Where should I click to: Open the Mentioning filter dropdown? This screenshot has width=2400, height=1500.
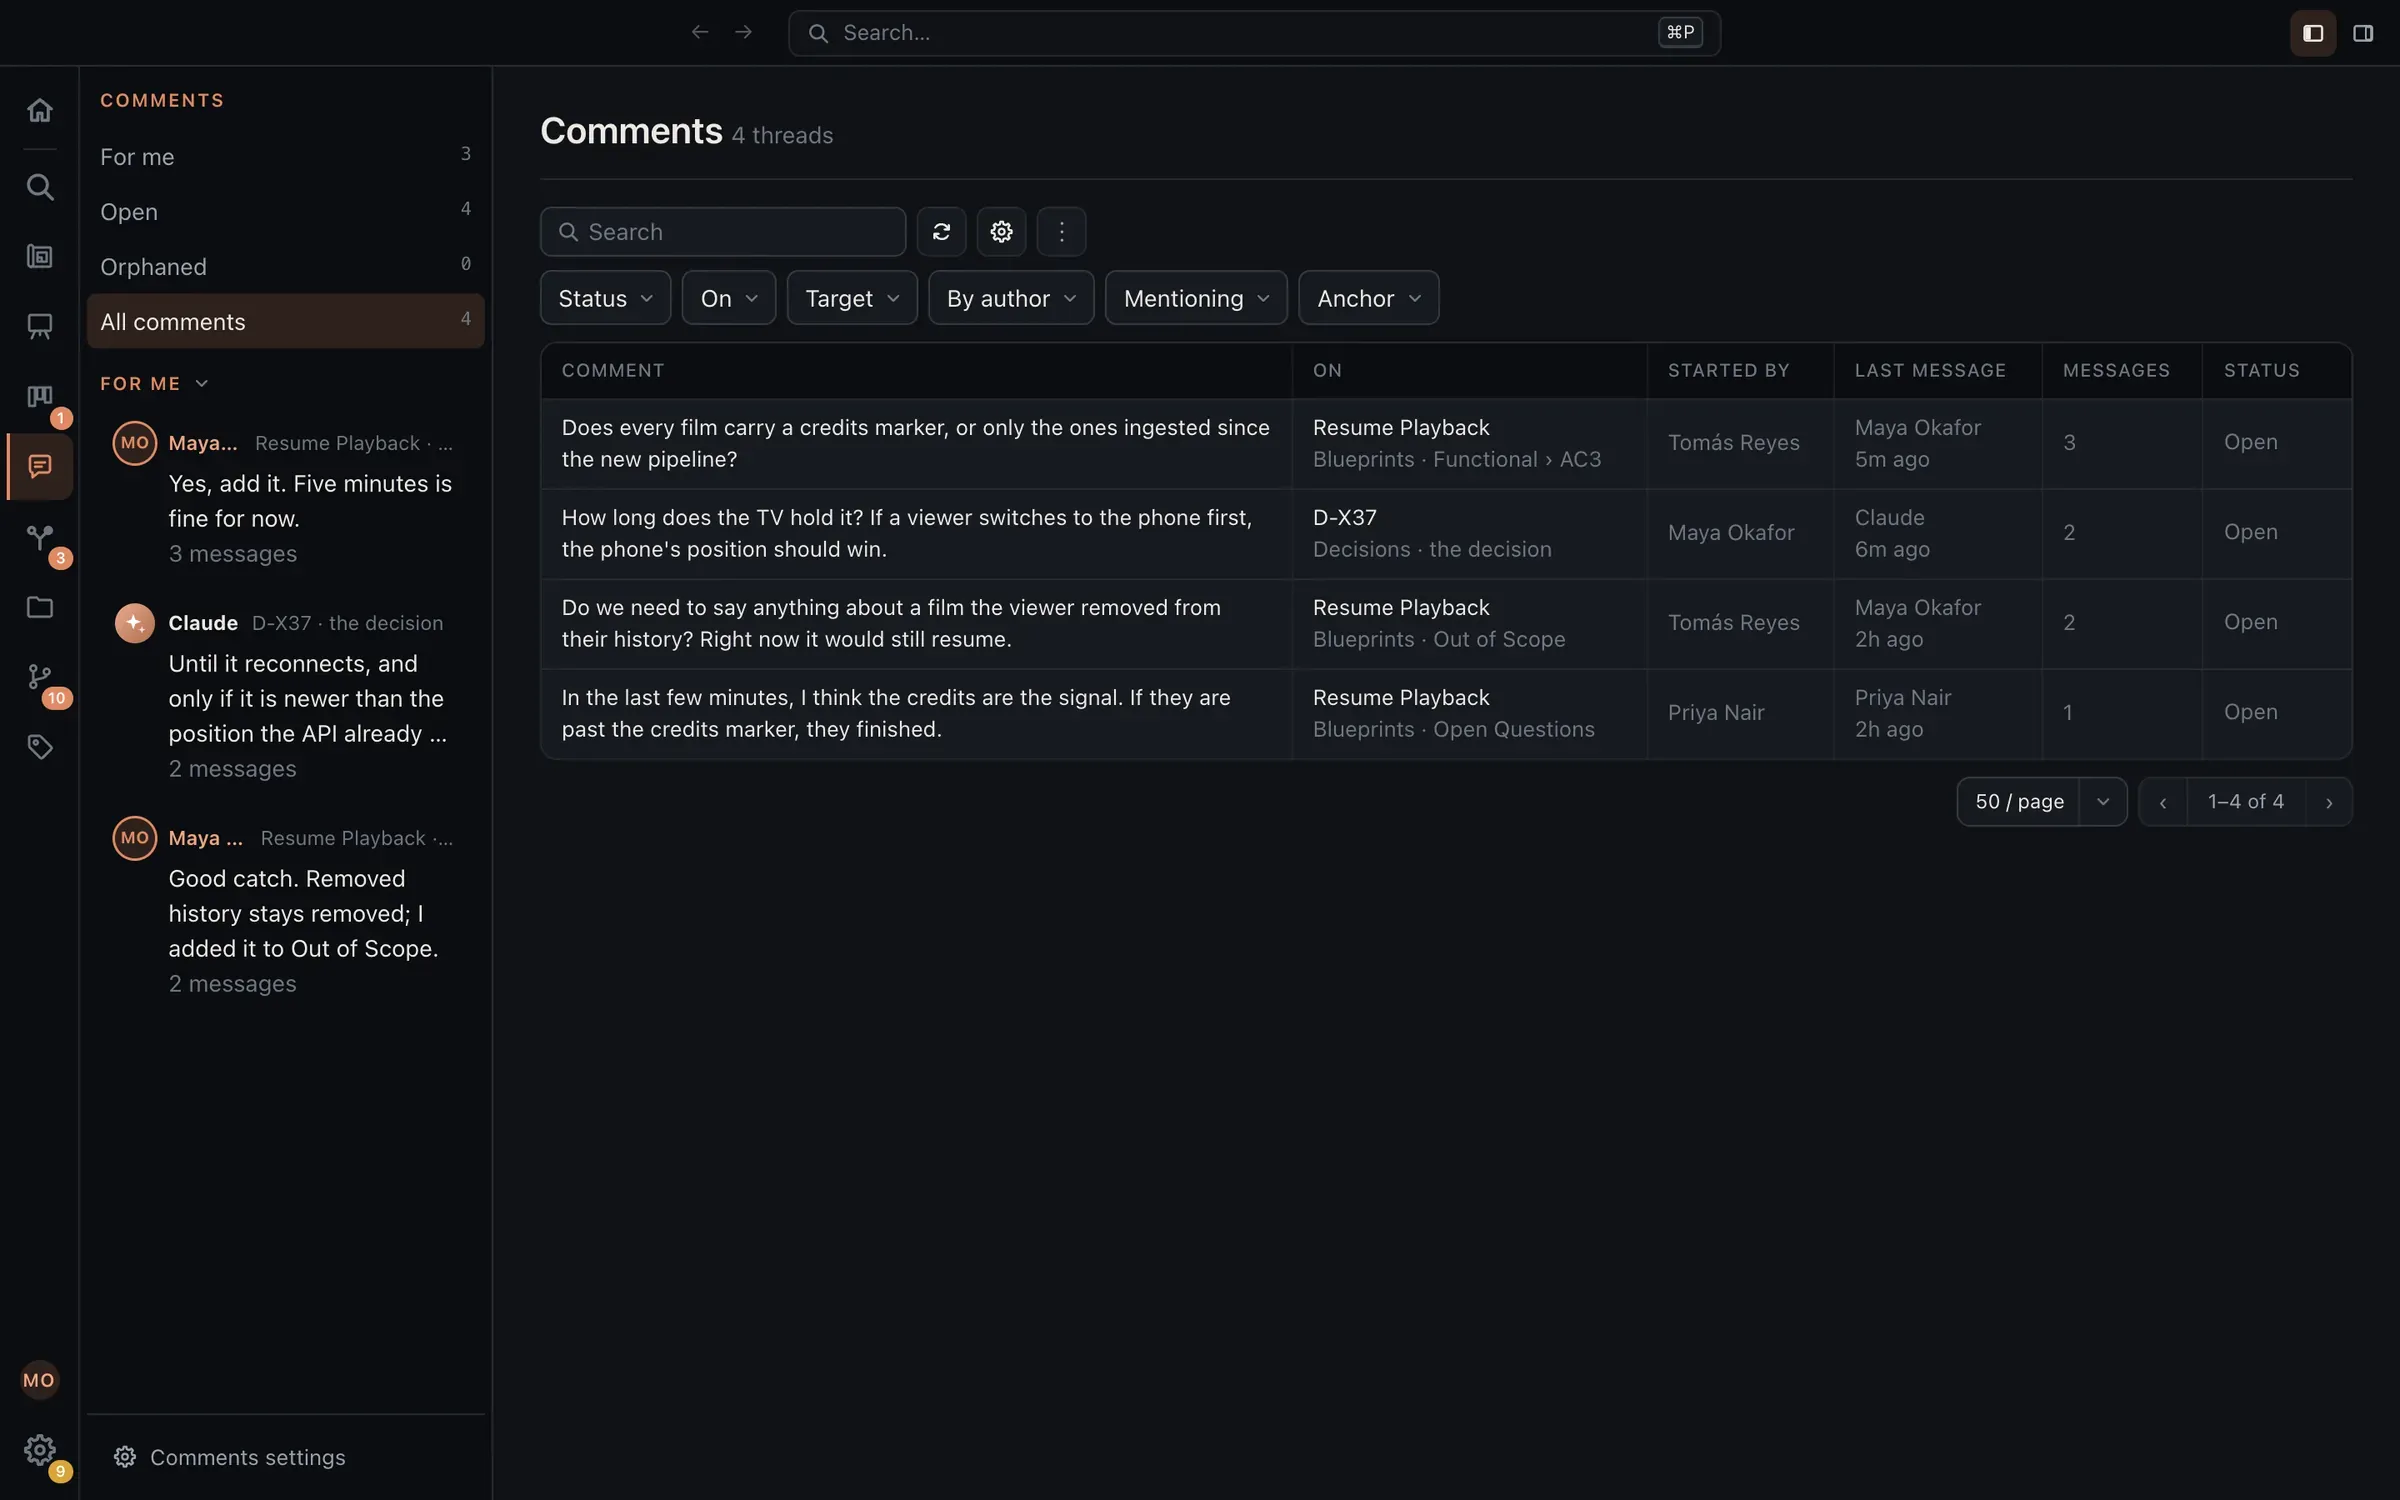pos(1196,298)
